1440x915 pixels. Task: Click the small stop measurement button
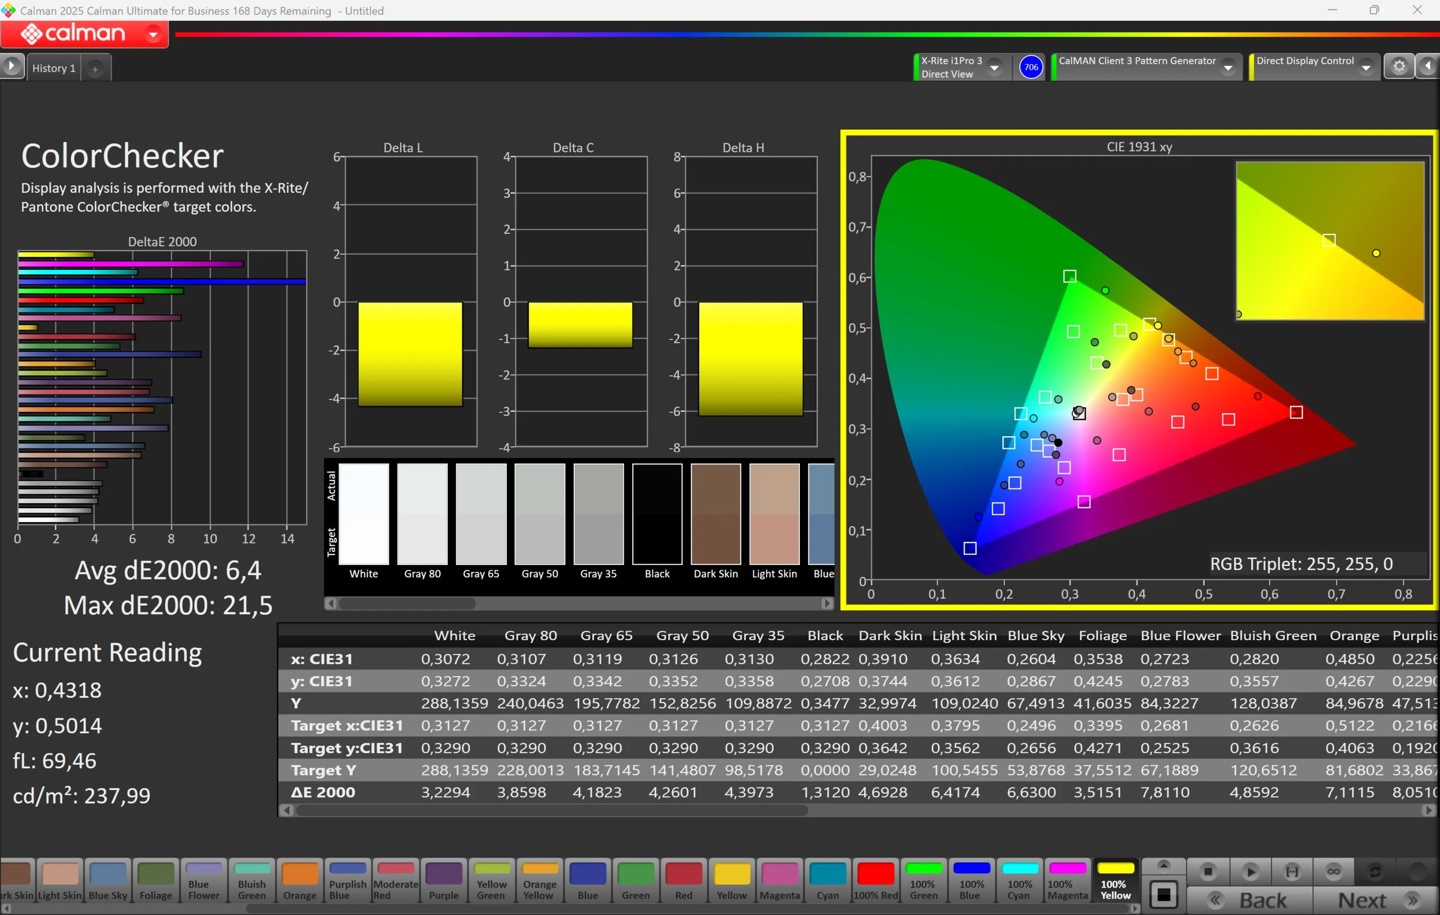click(x=1208, y=871)
